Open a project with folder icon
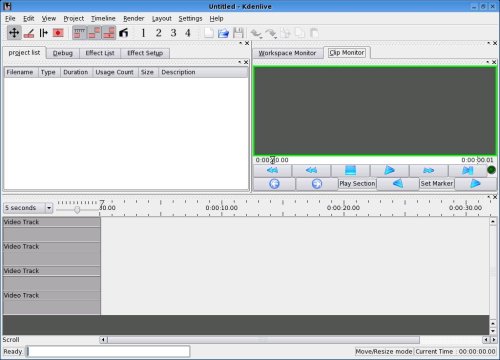Viewport: 500px width, 360px height. [x=223, y=33]
